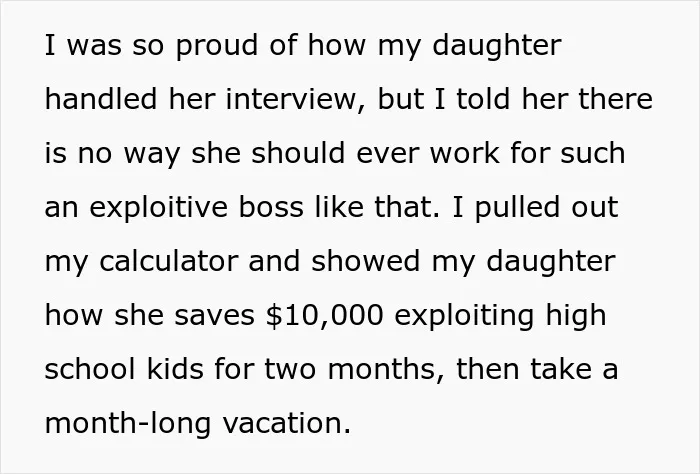Click the "$10,000" amount
Viewport: 700px width, 474px height.
point(325,316)
